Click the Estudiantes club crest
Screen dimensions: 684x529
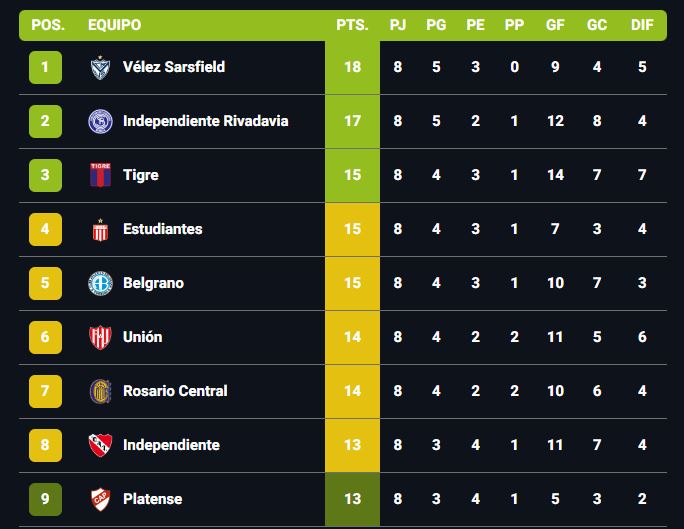click(100, 229)
